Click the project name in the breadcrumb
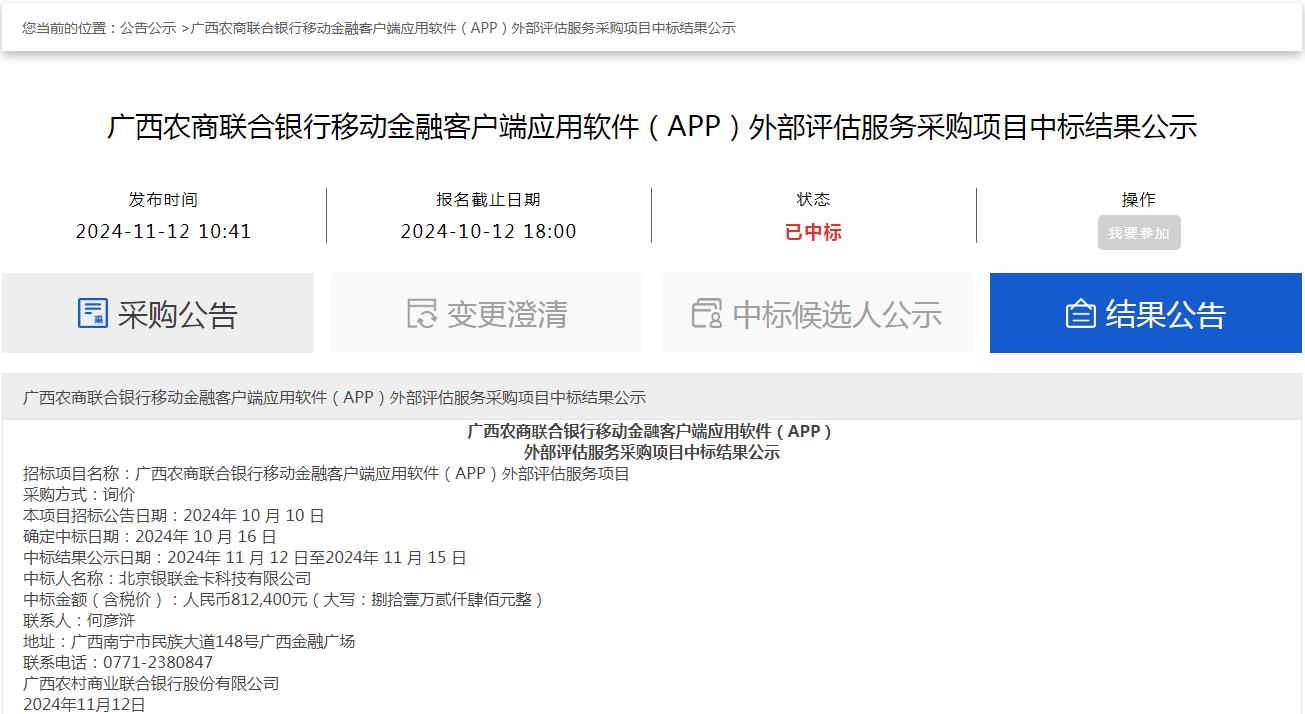Image resolution: width=1305 pixels, height=714 pixels. [x=463, y=28]
